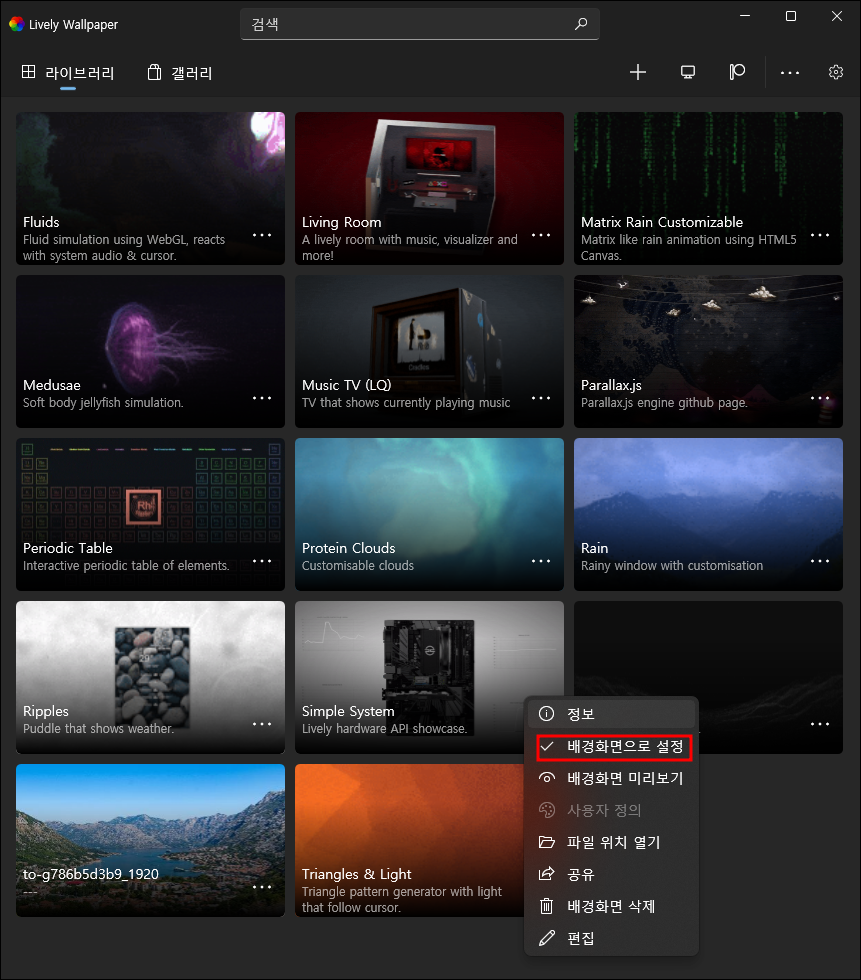Click the add wallpaper plus icon
This screenshot has height=980, width=861.
tap(637, 72)
